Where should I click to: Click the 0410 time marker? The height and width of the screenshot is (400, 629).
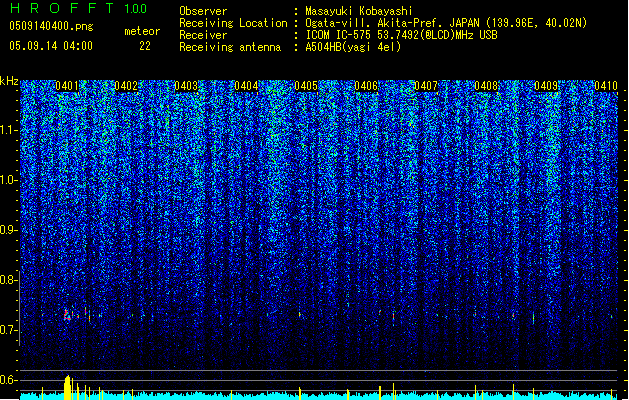tap(606, 86)
